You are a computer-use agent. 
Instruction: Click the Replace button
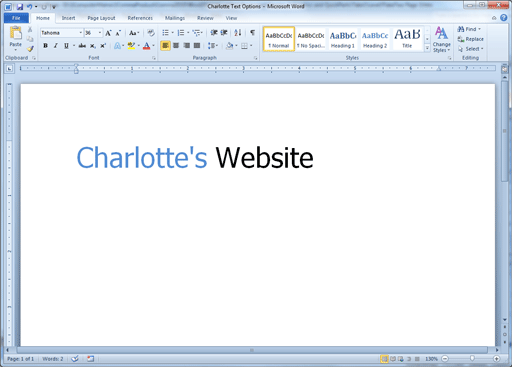coord(471,39)
